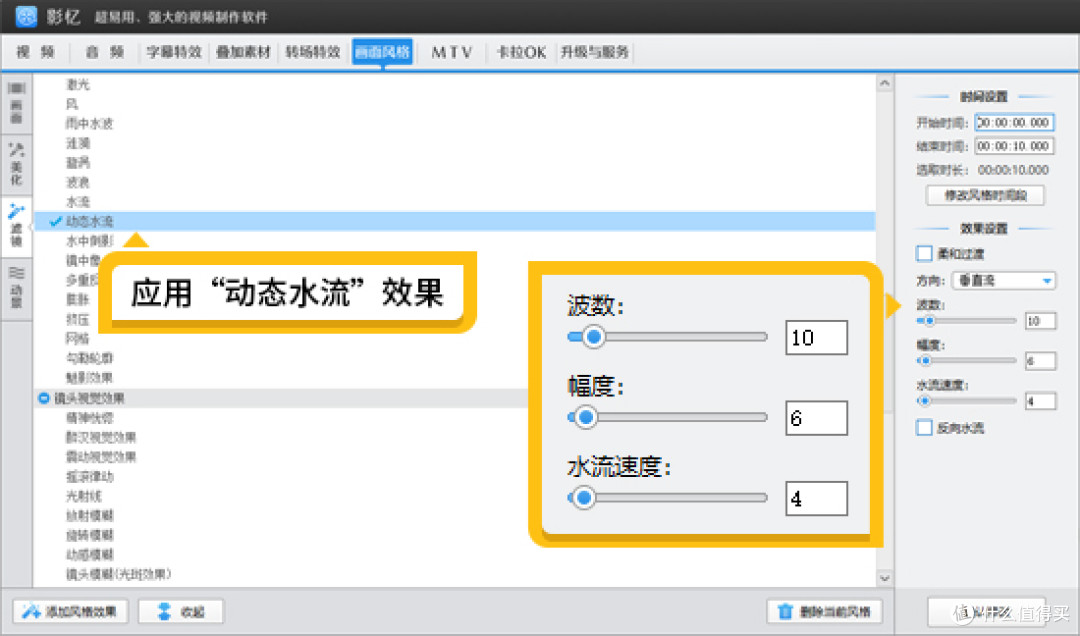Click the small 水流速度 value field showing 4
Screen dimensions: 1080x636
(x=1040, y=401)
